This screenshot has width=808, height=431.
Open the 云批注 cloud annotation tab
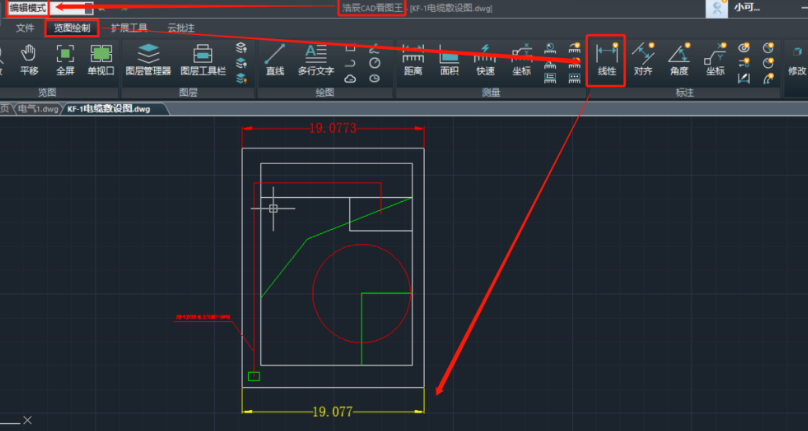(x=182, y=28)
